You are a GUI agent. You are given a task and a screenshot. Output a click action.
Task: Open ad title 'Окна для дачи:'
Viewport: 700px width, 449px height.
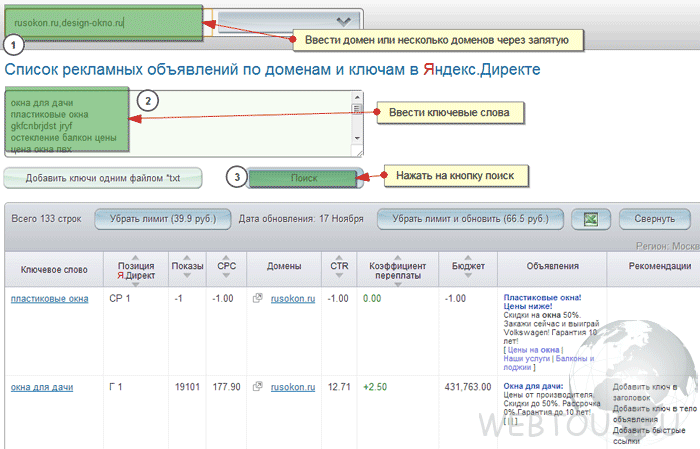[x=533, y=386]
